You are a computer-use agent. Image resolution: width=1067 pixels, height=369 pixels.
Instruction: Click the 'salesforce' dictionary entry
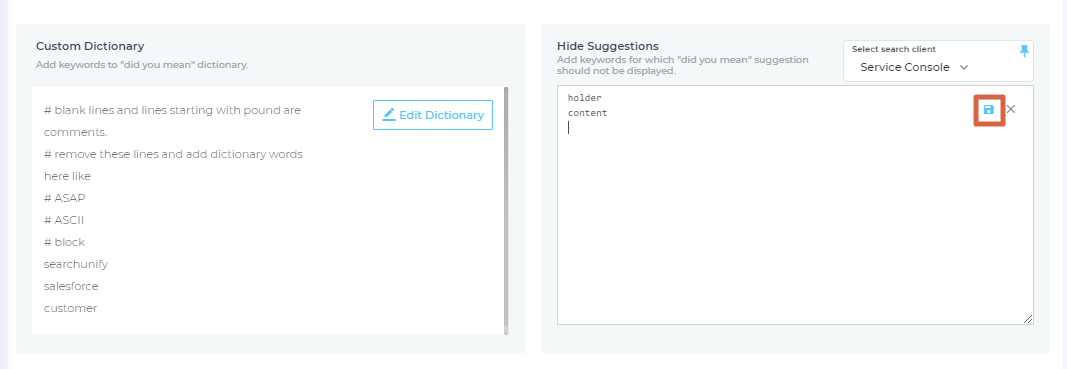[71, 286]
